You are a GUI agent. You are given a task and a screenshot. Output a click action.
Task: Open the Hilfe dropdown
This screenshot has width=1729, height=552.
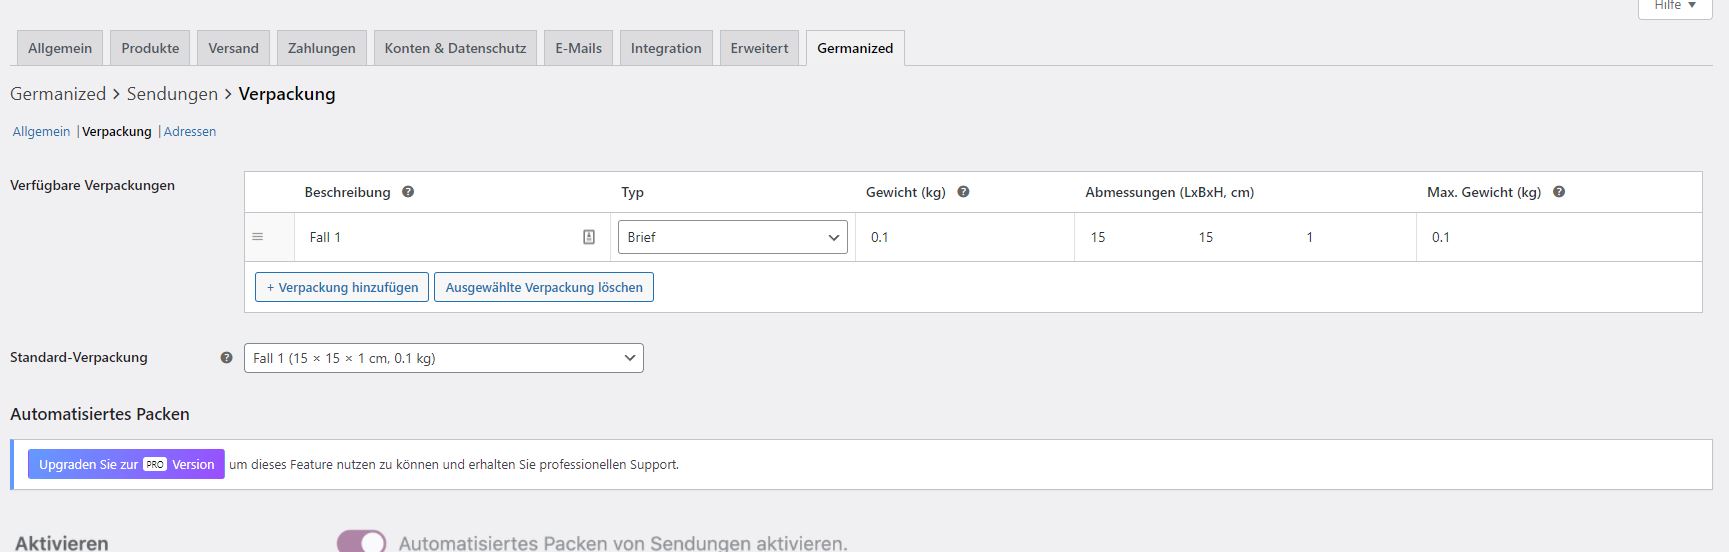[1675, 6]
